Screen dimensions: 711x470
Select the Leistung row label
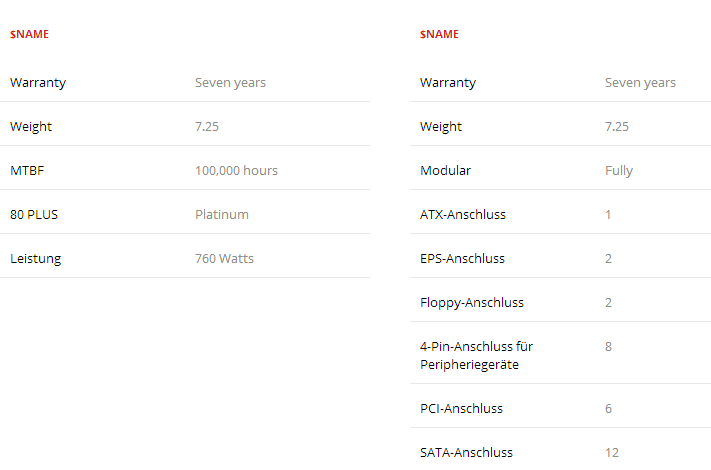(35, 259)
